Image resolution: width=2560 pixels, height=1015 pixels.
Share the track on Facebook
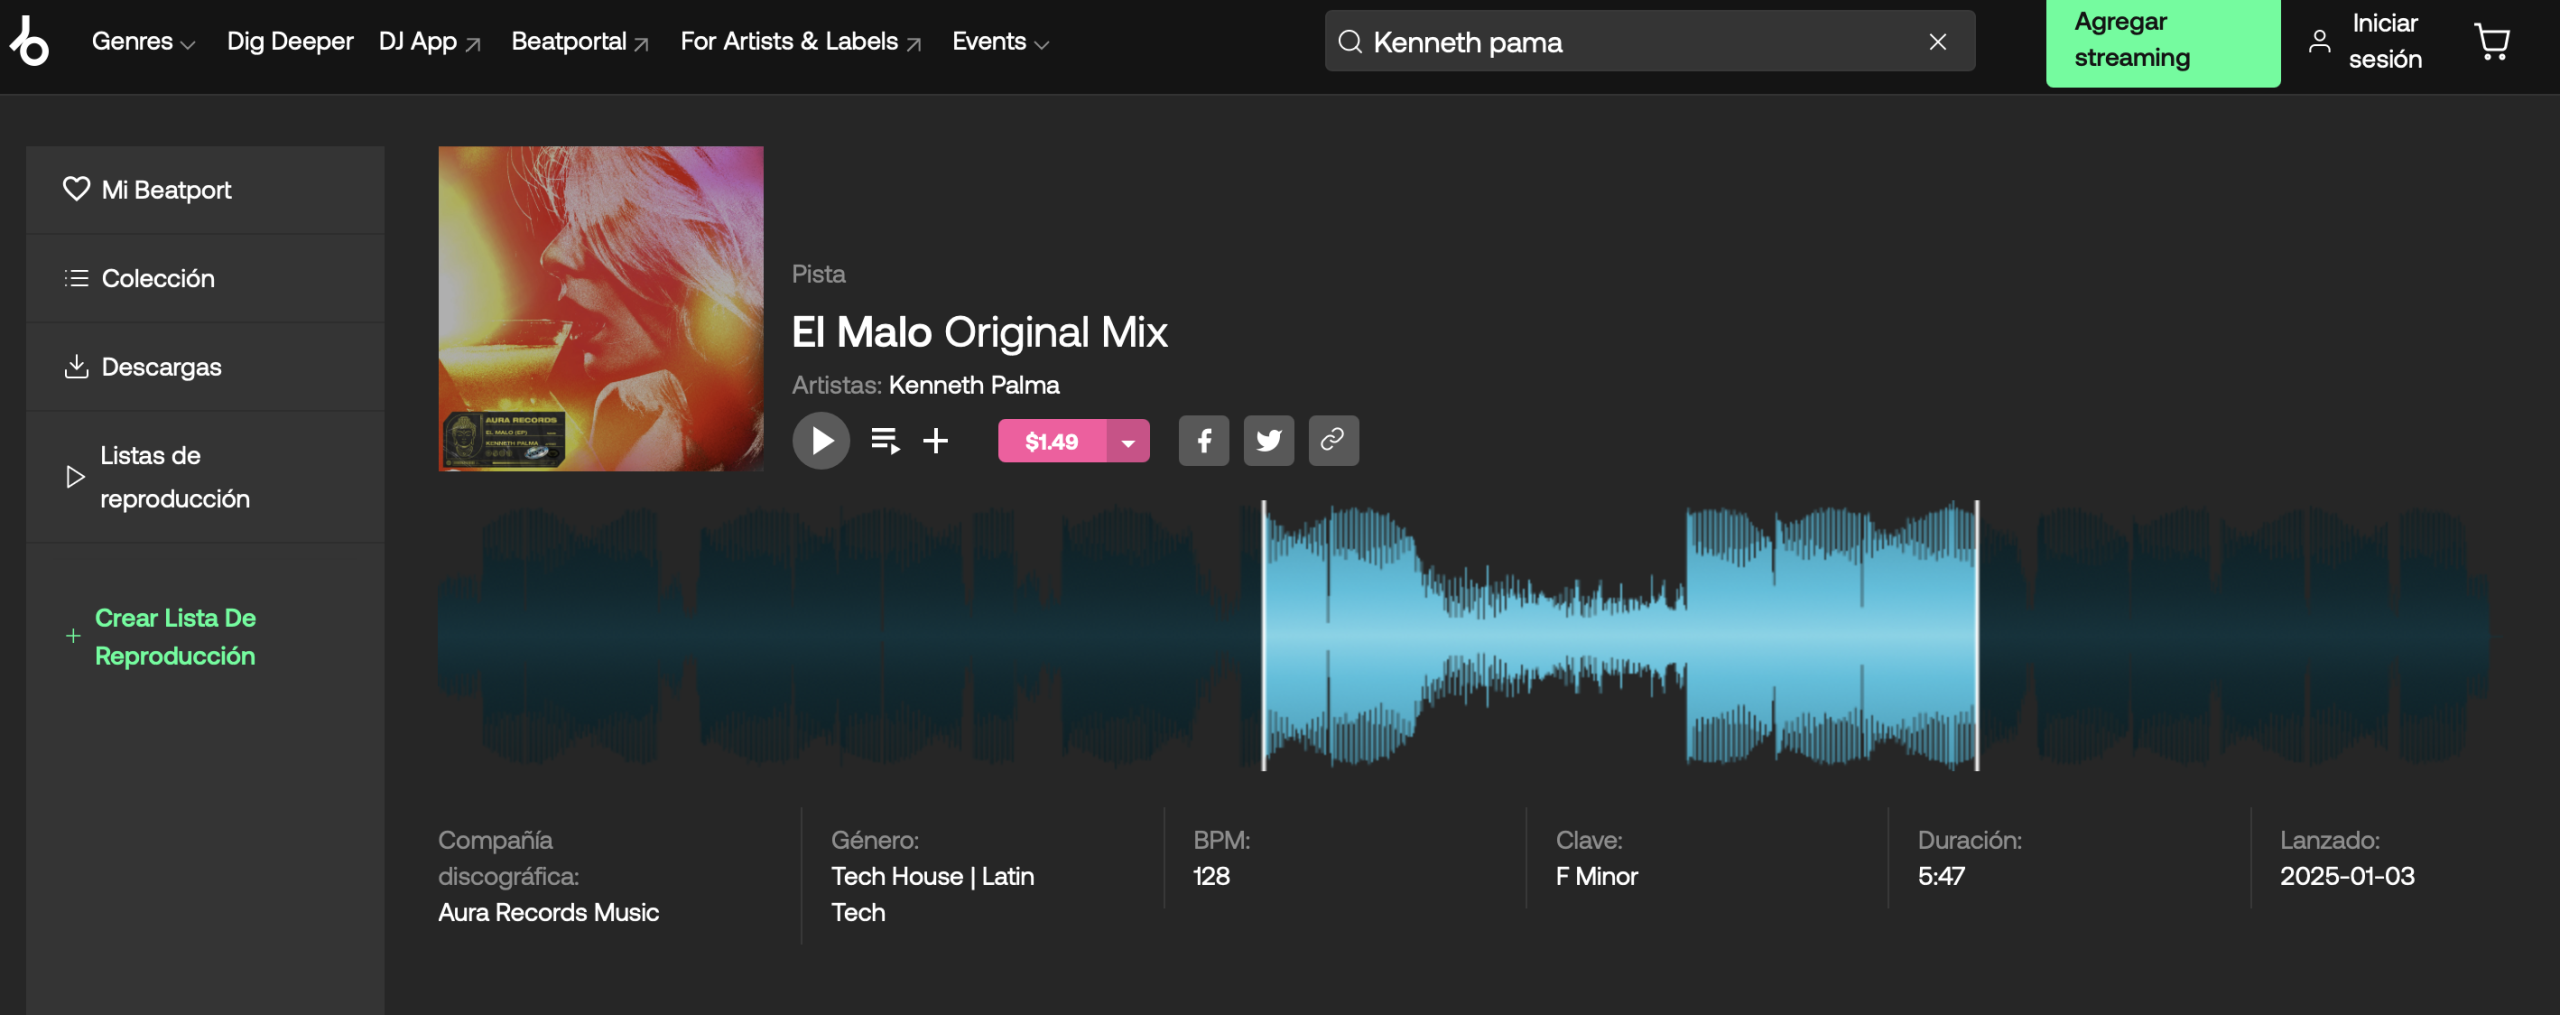(1204, 441)
